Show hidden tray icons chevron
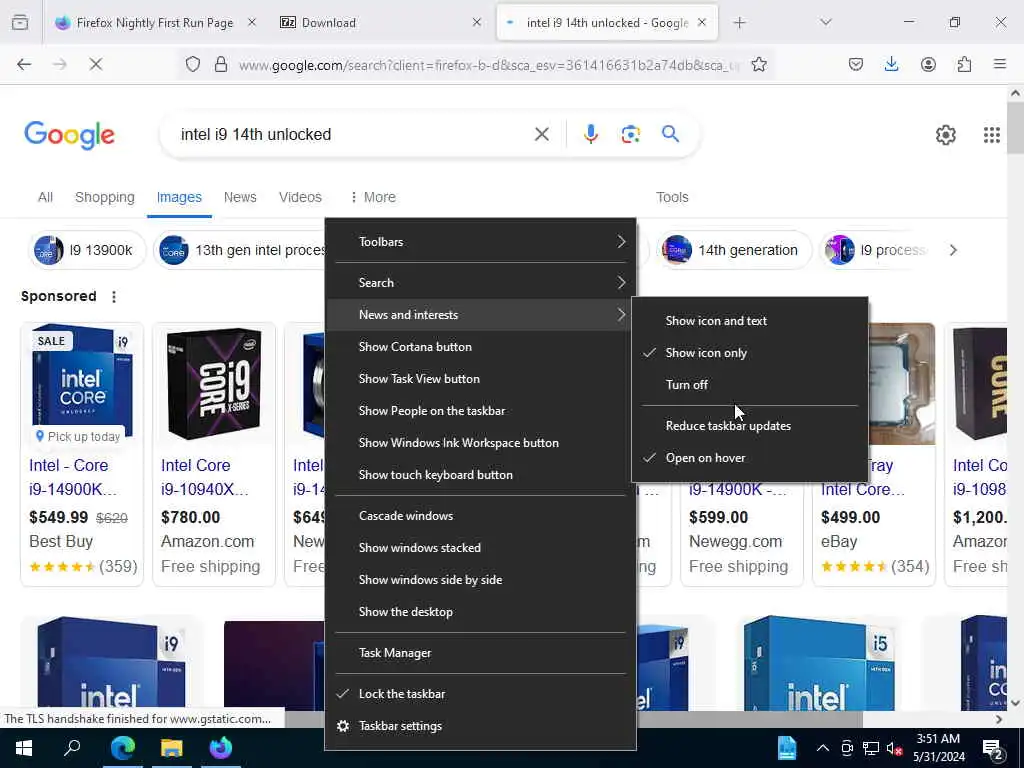 pyautogui.click(x=823, y=748)
